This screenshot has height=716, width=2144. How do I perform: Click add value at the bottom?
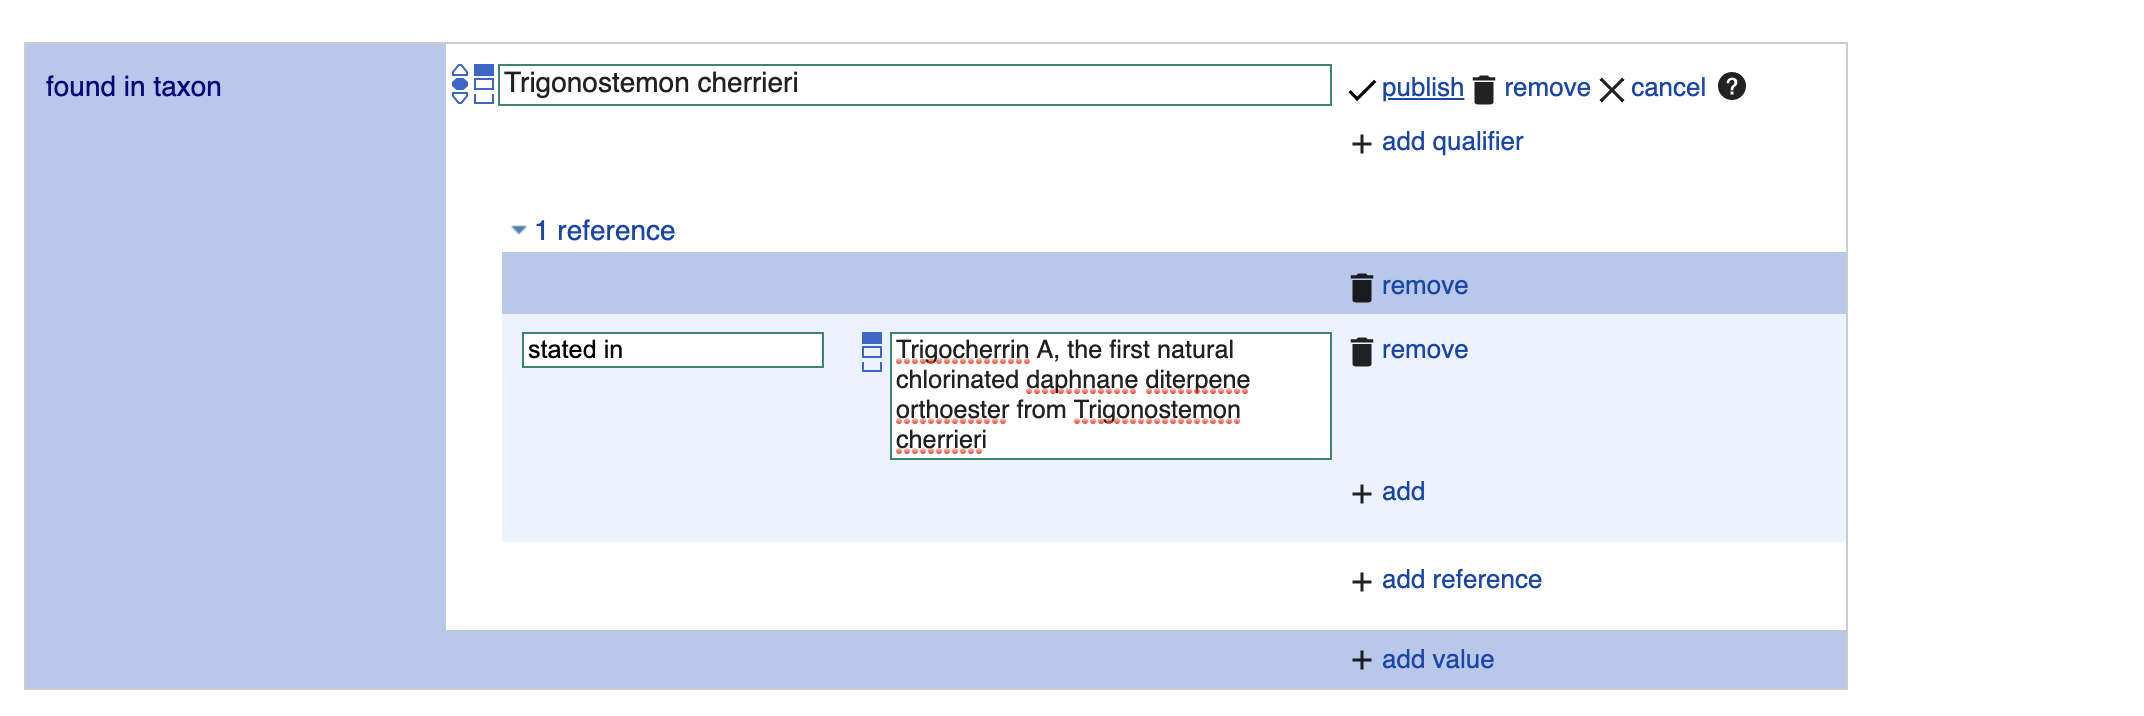1437,660
